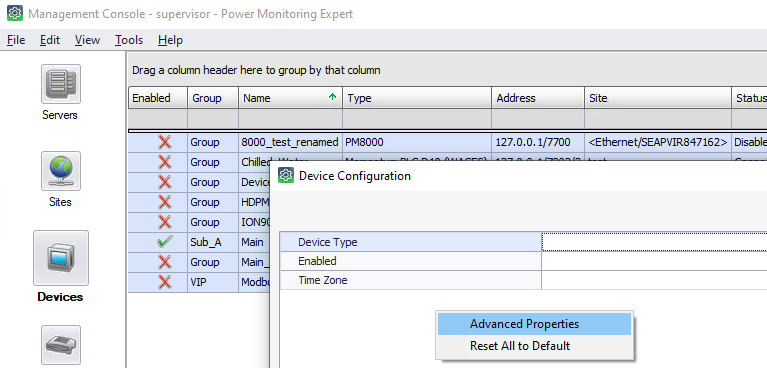Select the PM8000 type cell
Screen dimensions: 767x368
tap(417, 142)
